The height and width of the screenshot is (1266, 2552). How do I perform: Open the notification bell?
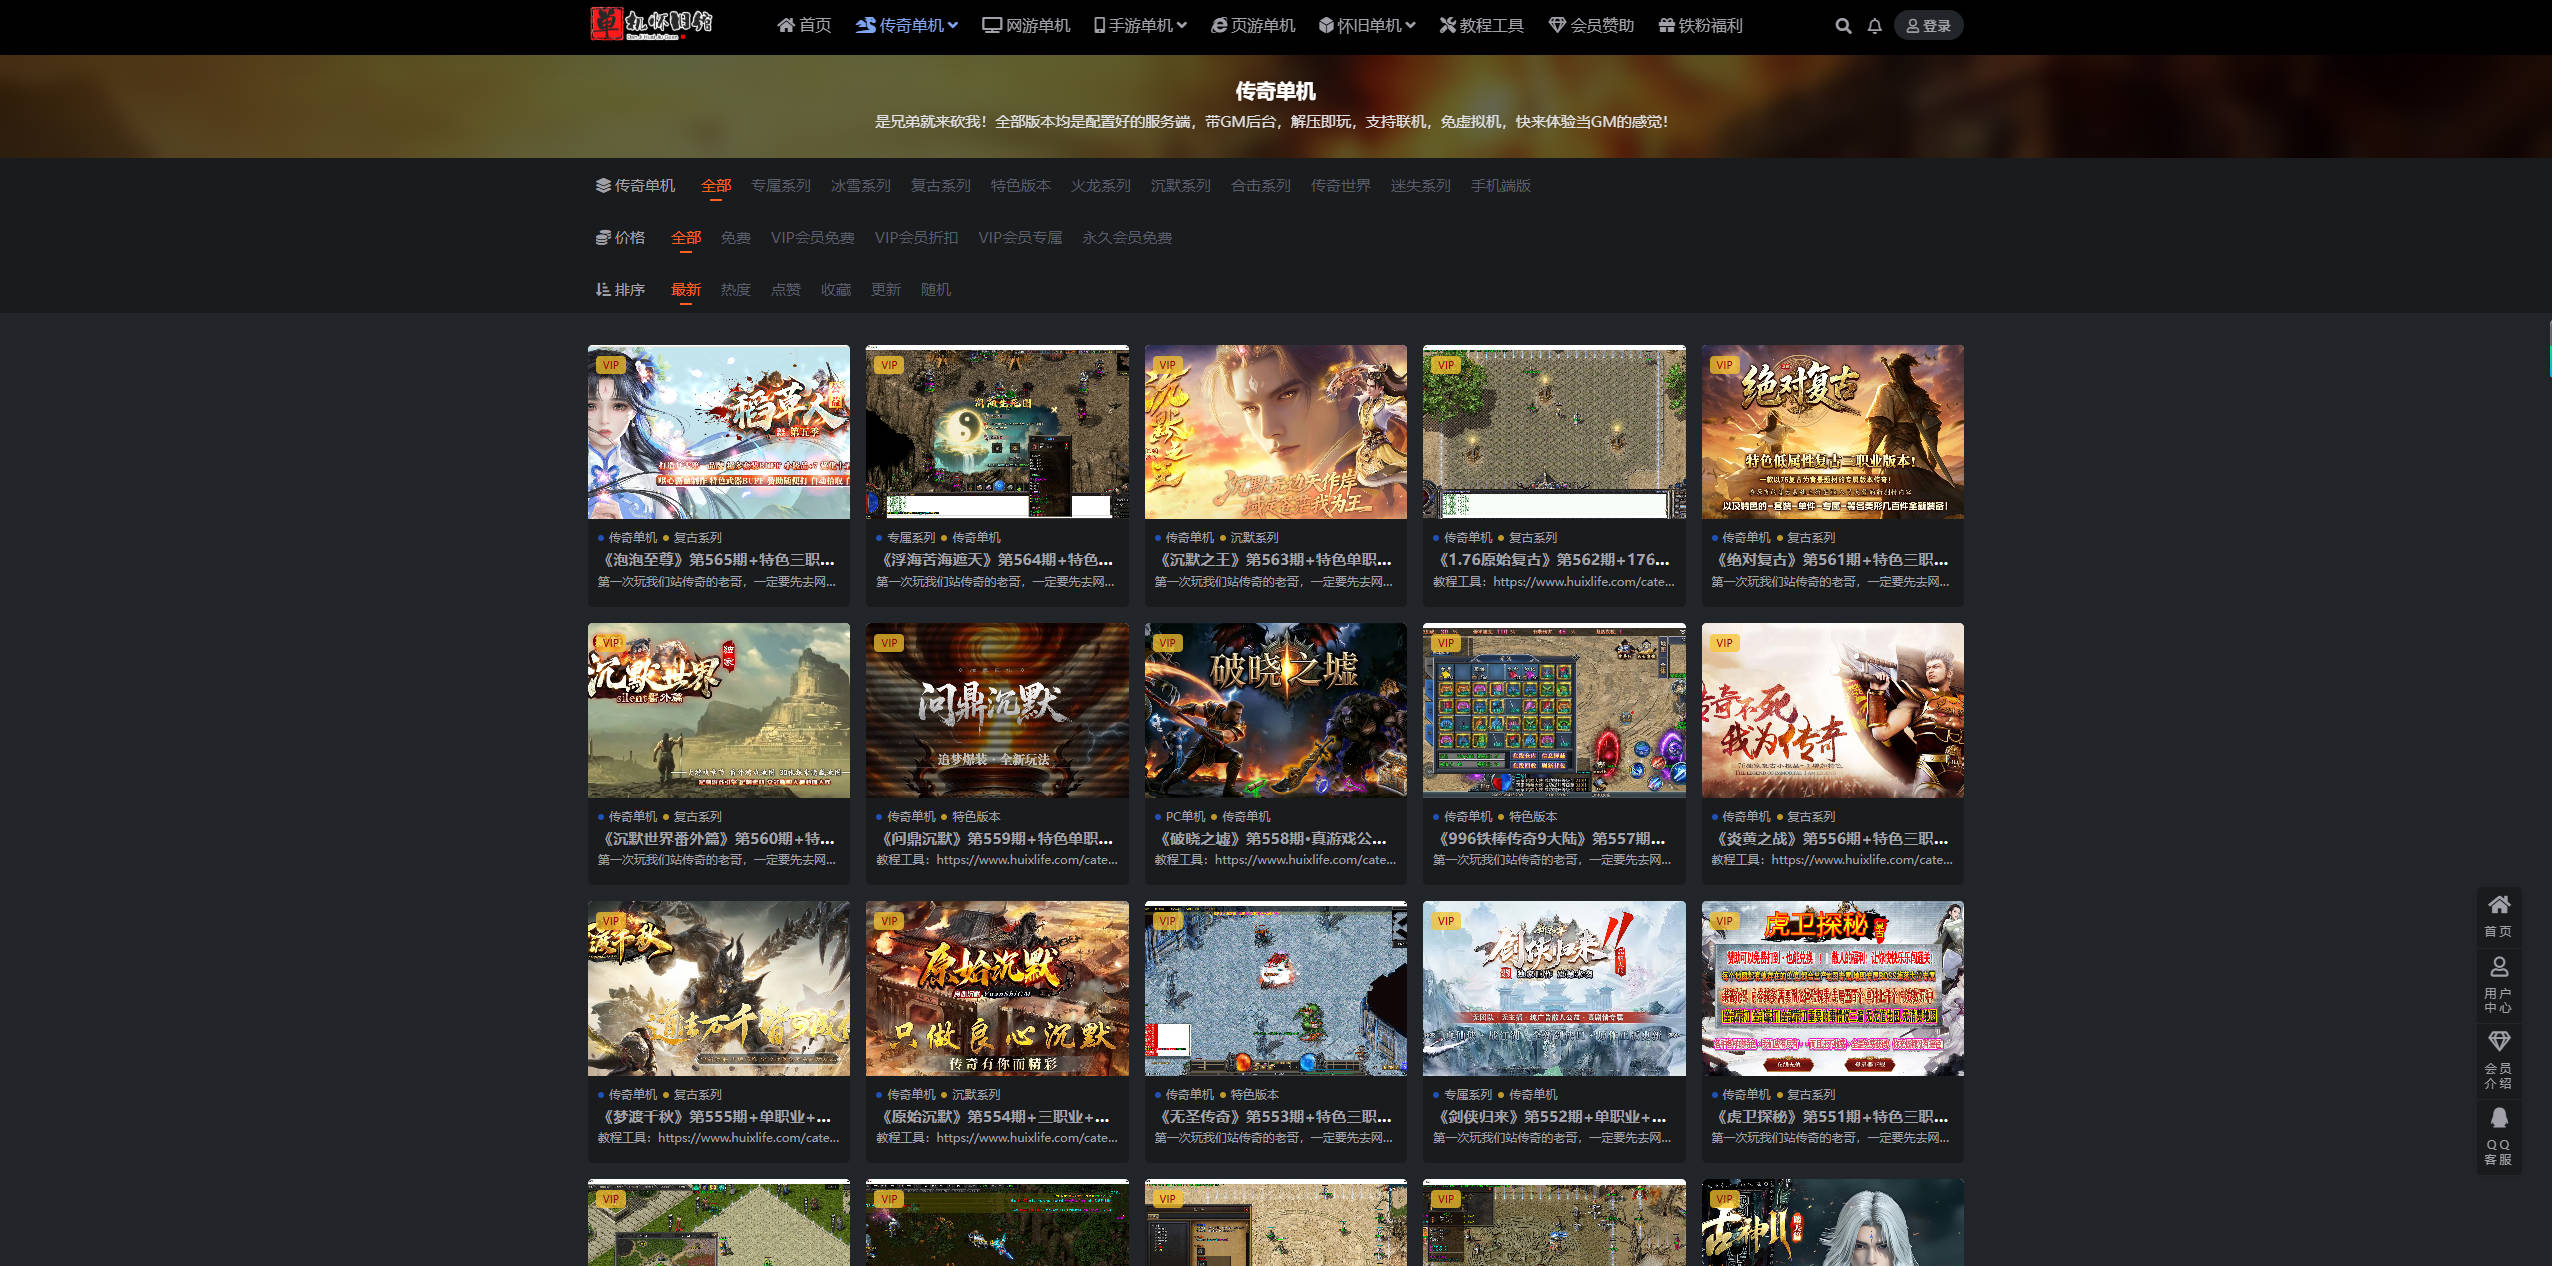pyautogui.click(x=1875, y=26)
